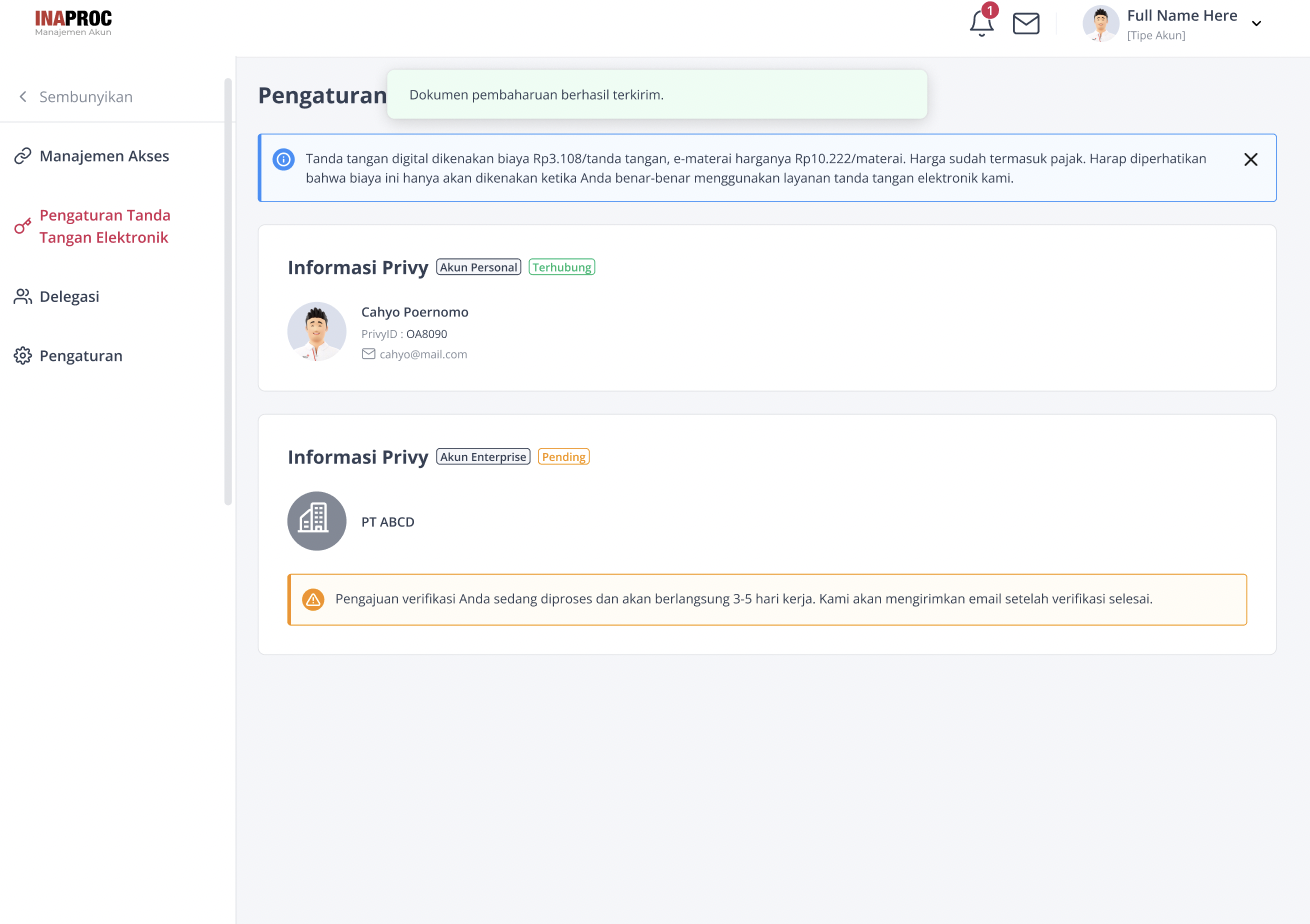Click the gear icon beside Pengaturan
1310x924 pixels.
point(22,356)
